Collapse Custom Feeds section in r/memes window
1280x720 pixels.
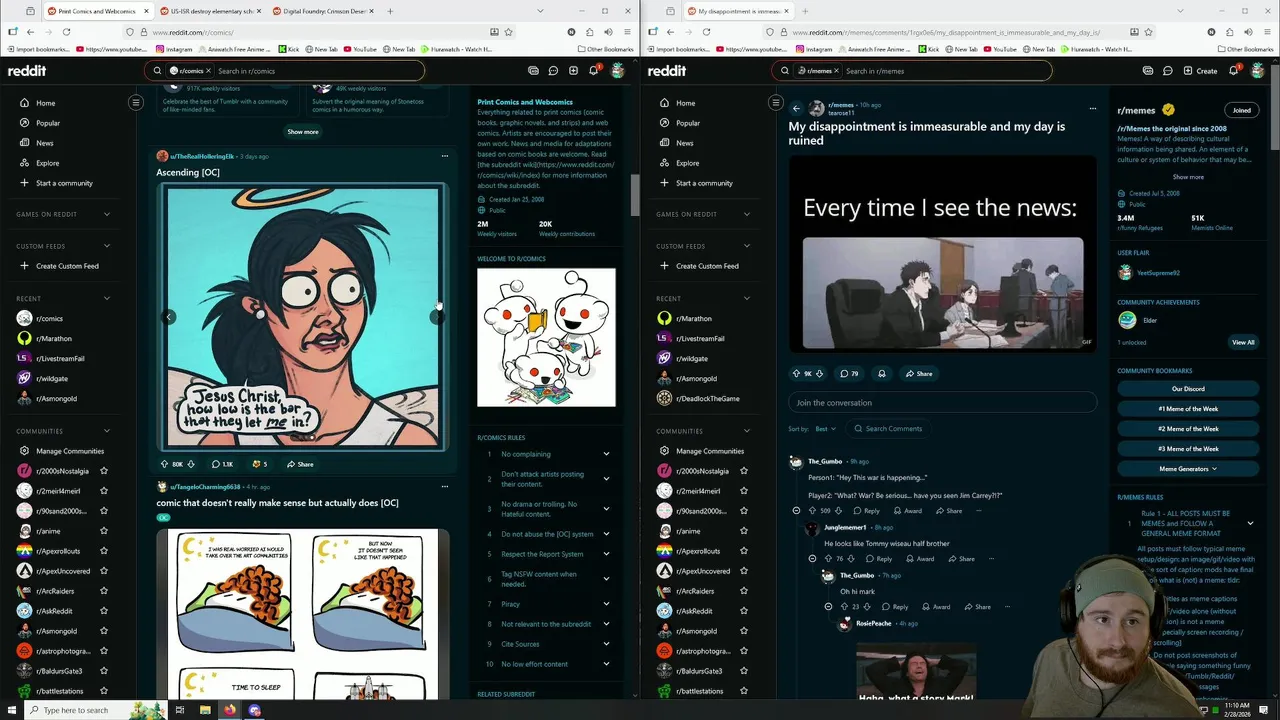click(x=747, y=246)
